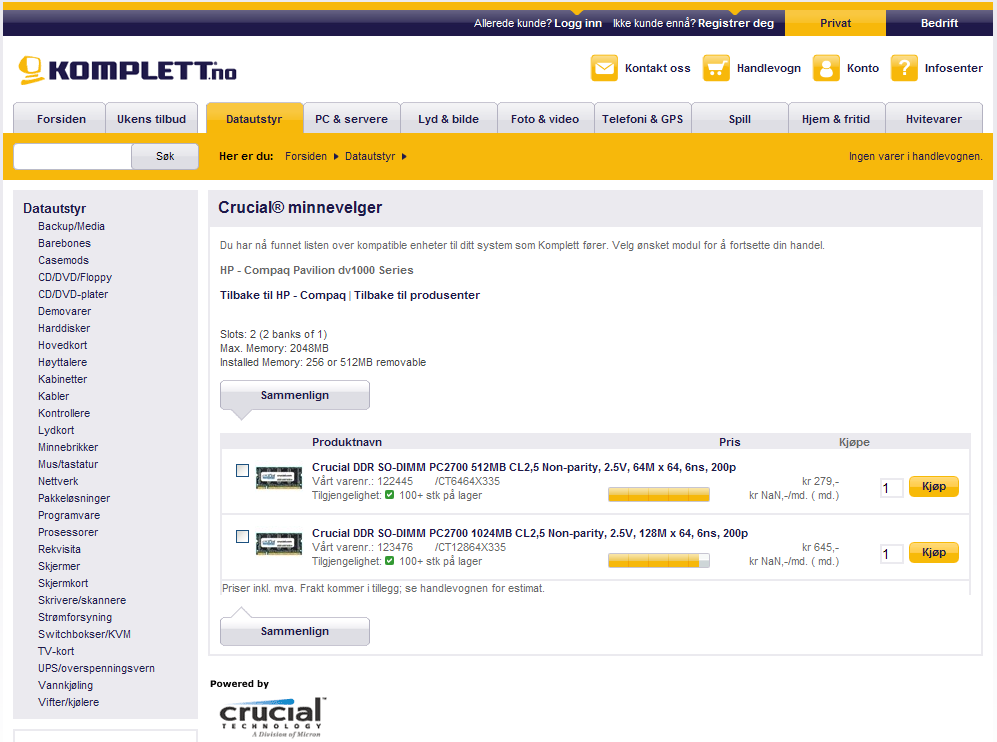Open Programvare category in the sidebar
The image size is (997, 742).
click(69, 515)
